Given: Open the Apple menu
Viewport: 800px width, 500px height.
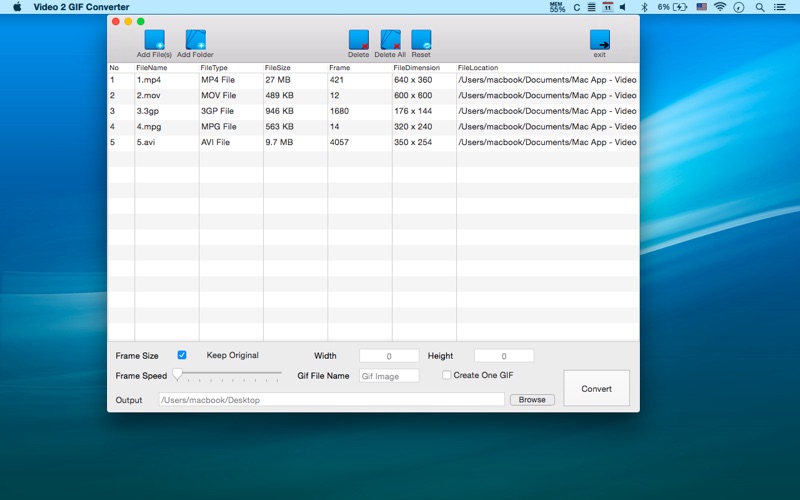Looking at the screenshot, I should pyautogui.click(x=17, y=7).
